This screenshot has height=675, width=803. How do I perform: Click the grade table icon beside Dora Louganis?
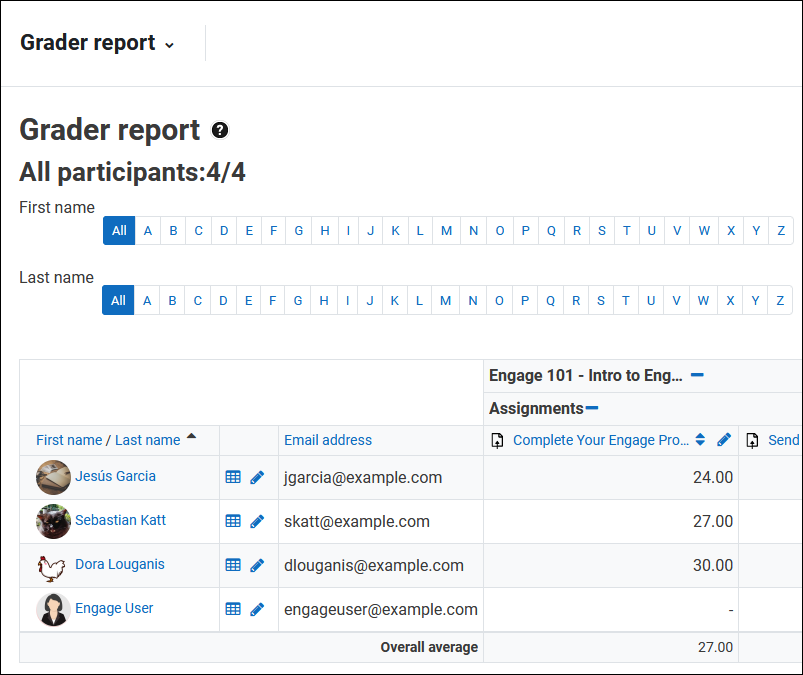click(x=232, y=564)
